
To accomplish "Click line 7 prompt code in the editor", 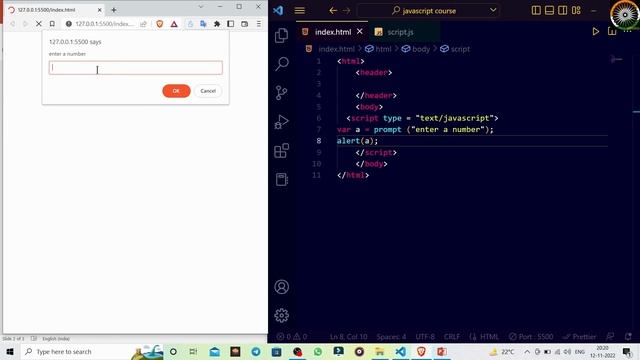I will pyautogui.click(x=415, y=129).
